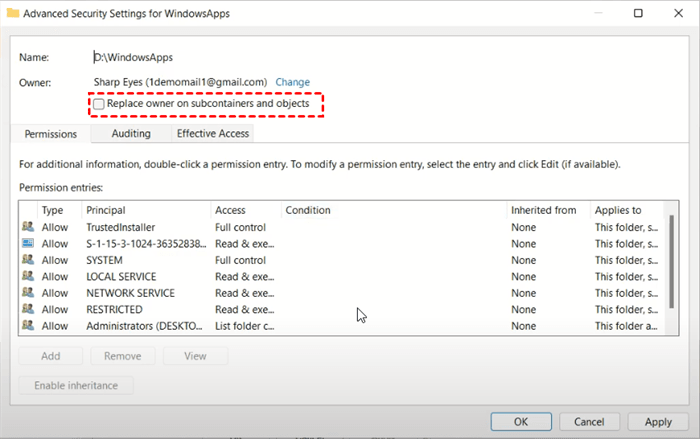Click This folder a... in Administrators row
Viewport: 700px width, 439px height.
[x=626, y=326]
